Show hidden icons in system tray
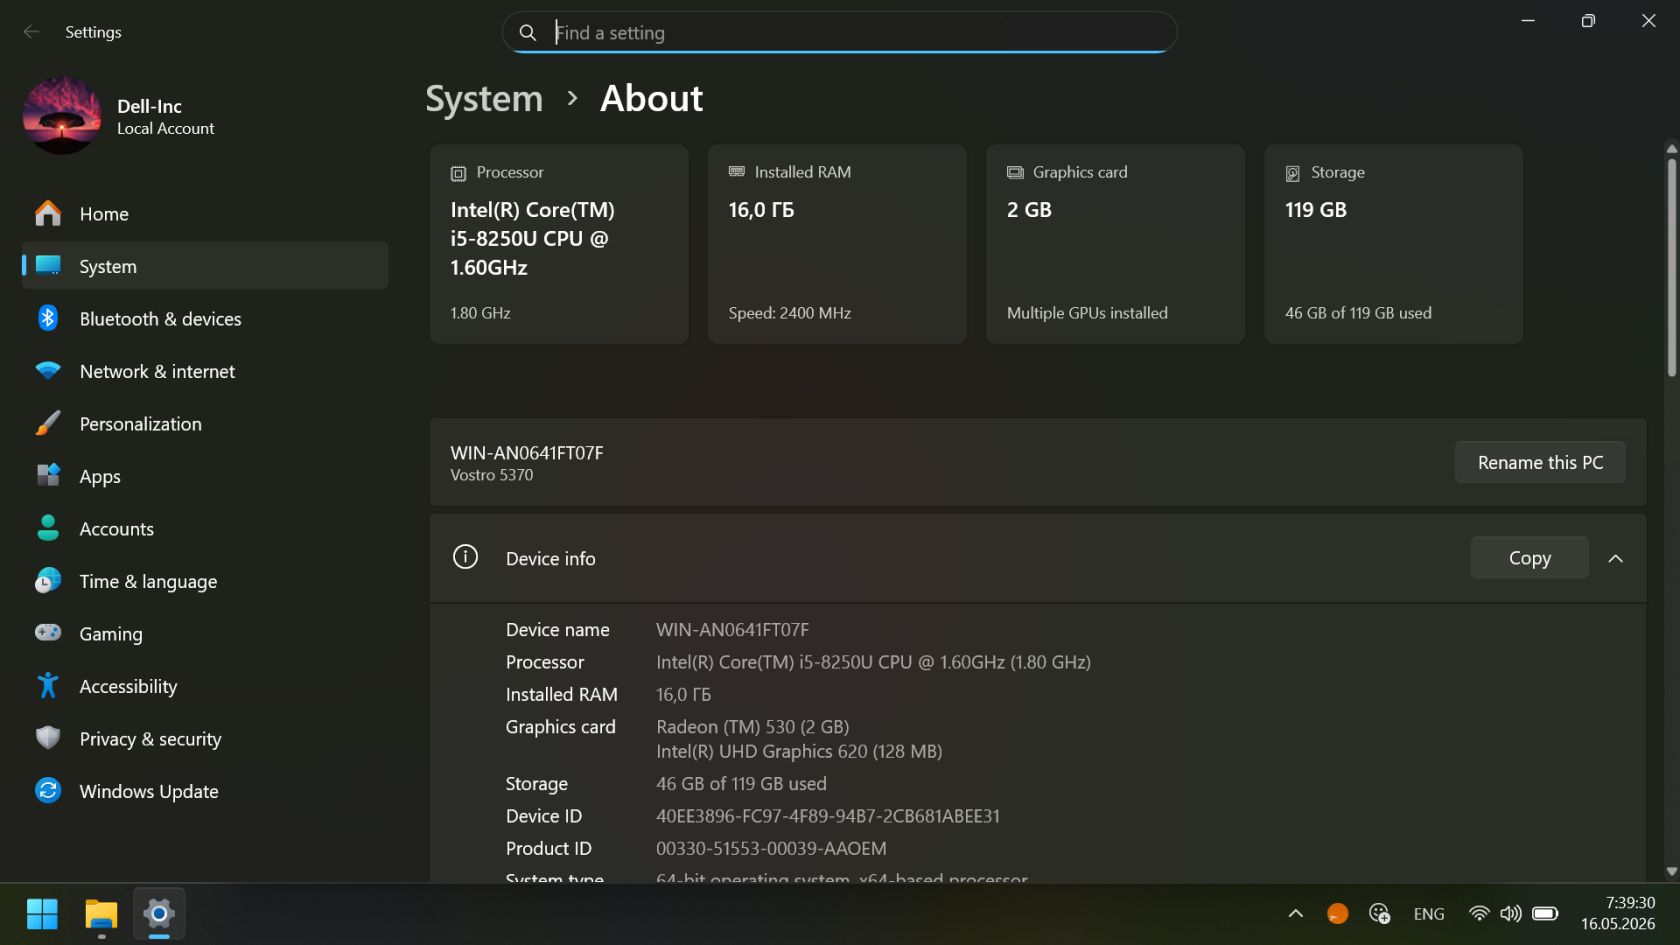The height and width of the screenshot is (945, 1680). click(1295, 913)
